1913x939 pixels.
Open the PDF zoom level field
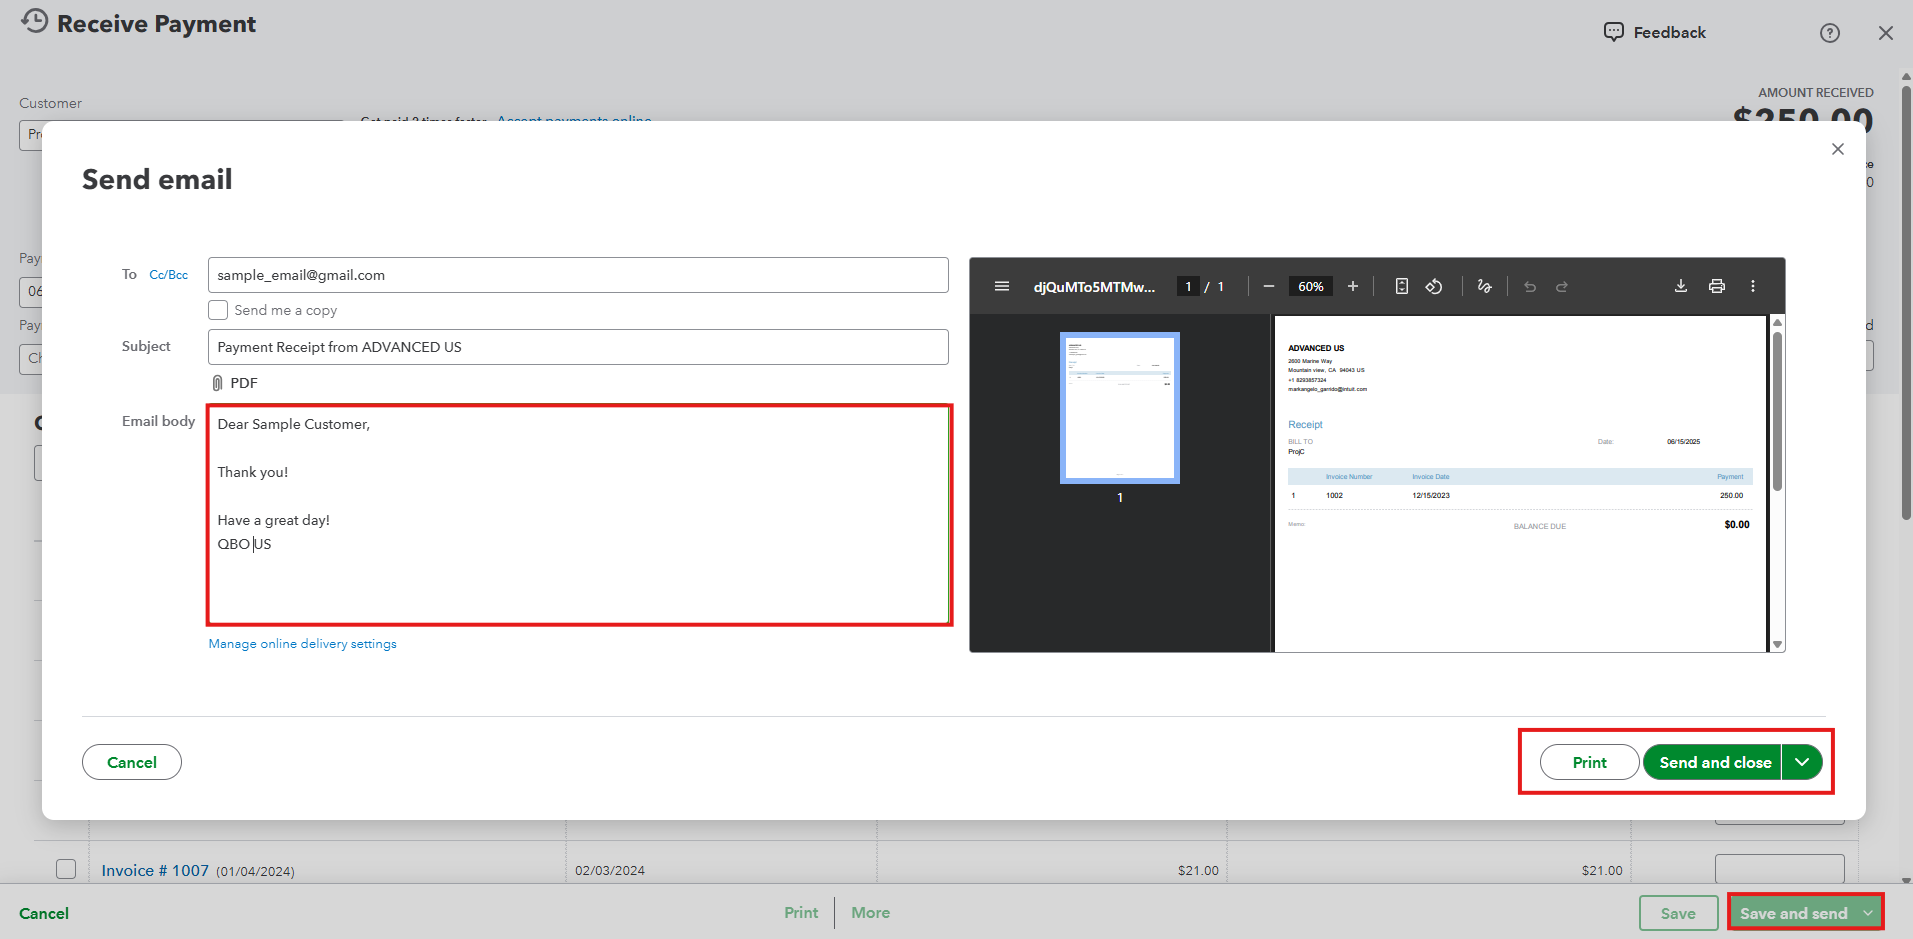(1310, 287)
